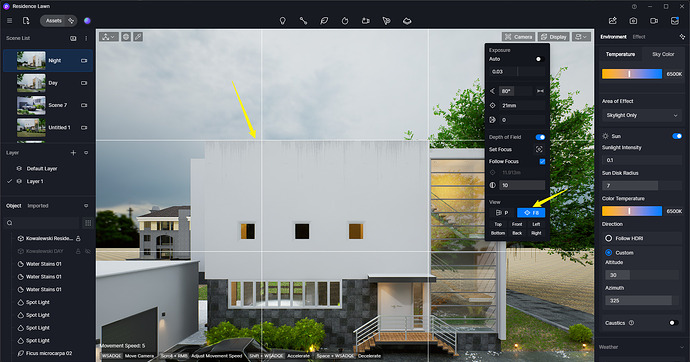Click the photo render camera icon

click(x=633, y=21)
